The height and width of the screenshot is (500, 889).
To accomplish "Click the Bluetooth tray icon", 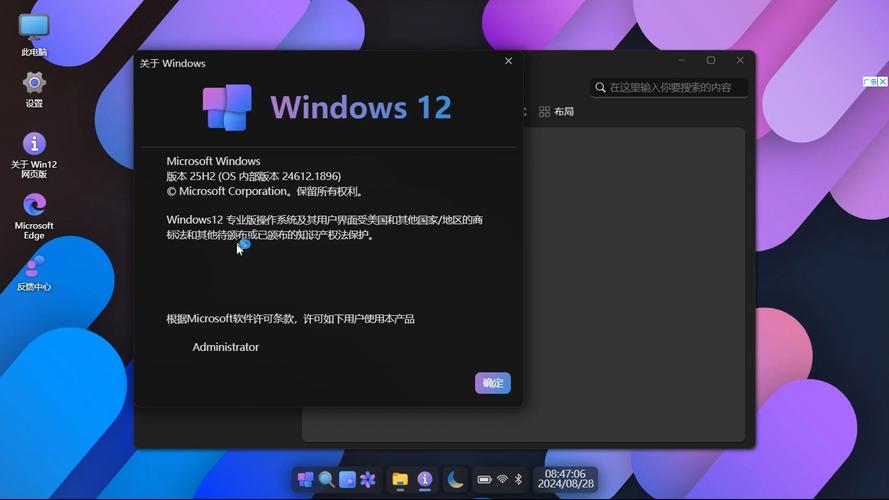I will coord(518,480).
